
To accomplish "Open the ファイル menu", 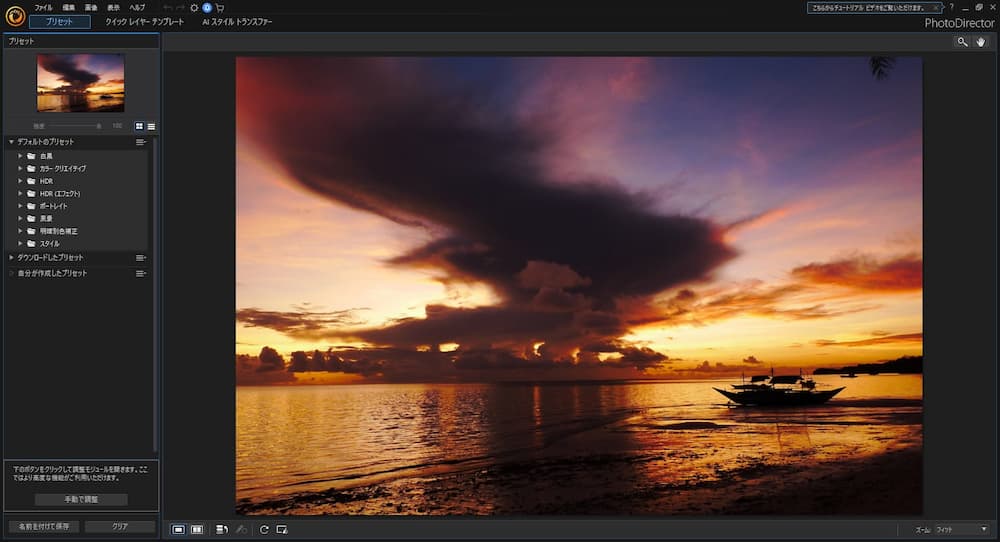I will (x=43, y=8).
